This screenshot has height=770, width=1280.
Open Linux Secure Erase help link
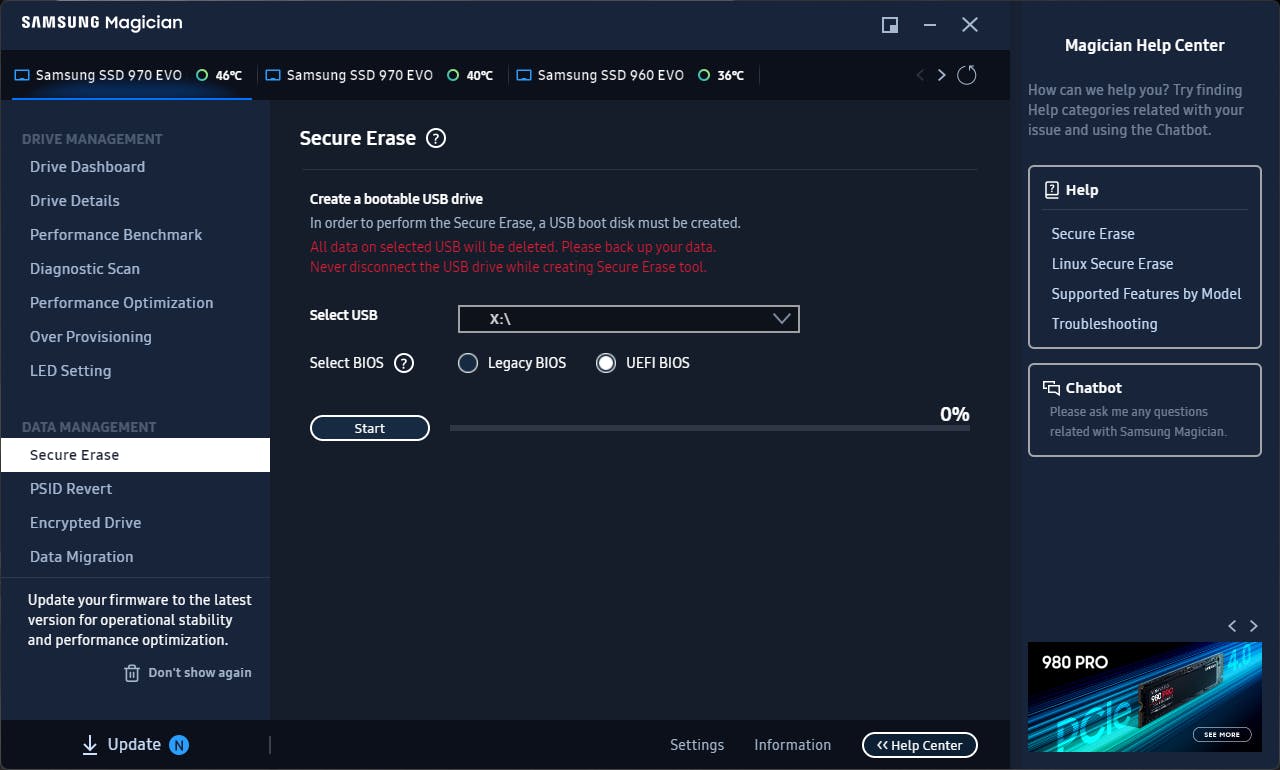tap(1112, 264)
